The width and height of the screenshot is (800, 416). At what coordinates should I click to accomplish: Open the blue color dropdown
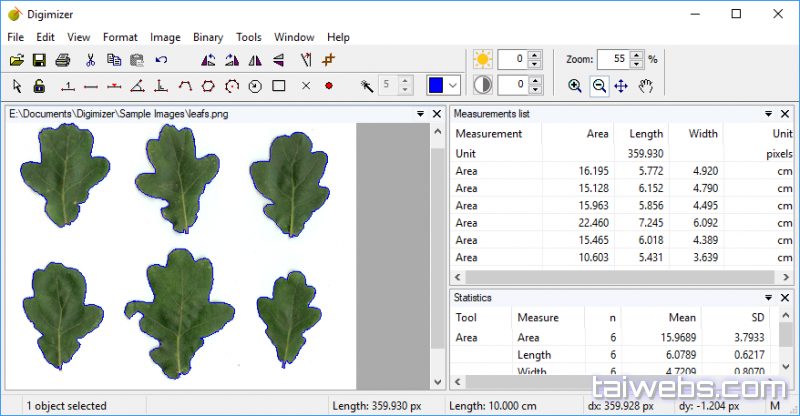click(453, 86)
